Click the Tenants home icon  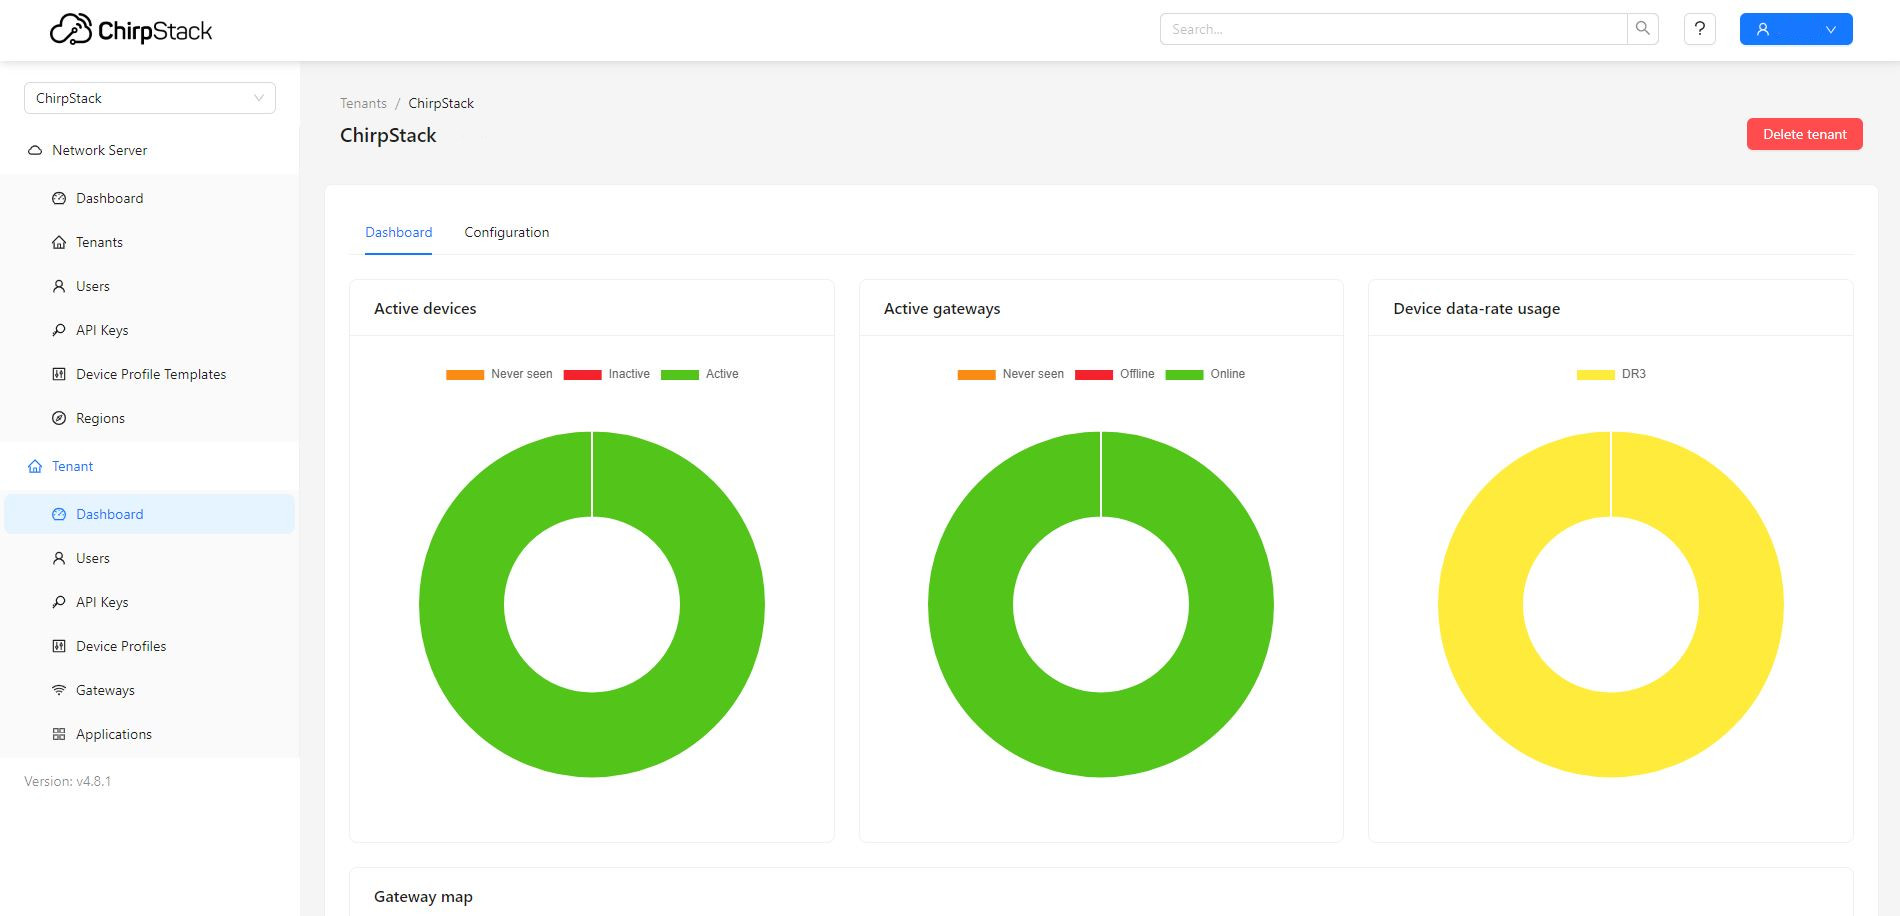(x=59, y=242)
